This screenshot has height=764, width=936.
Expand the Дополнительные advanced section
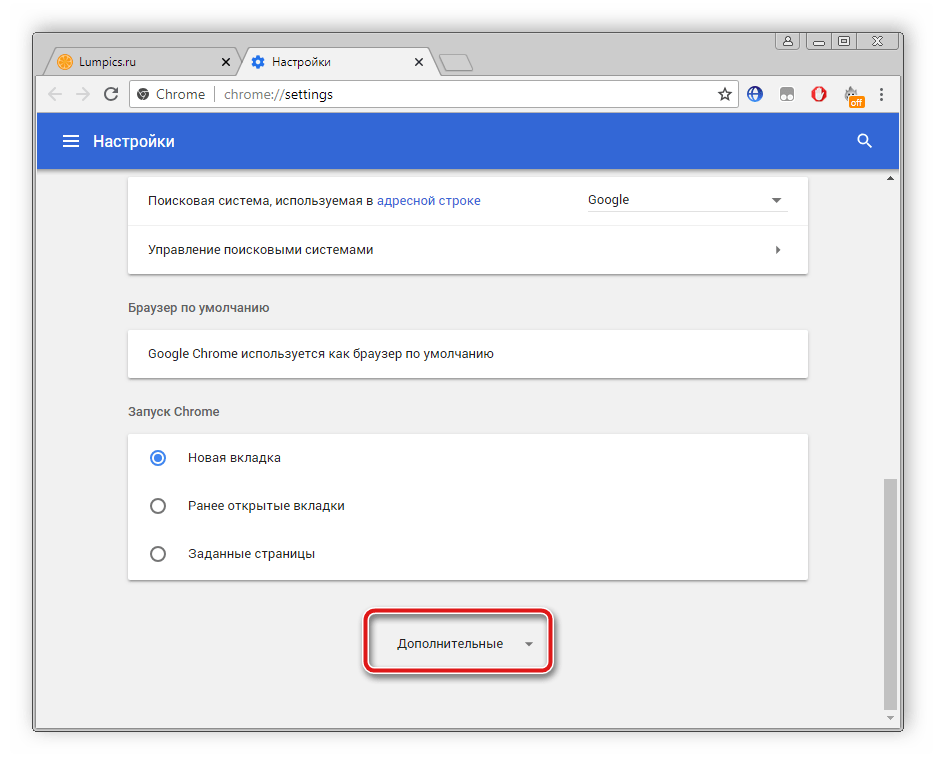point(459,644)
